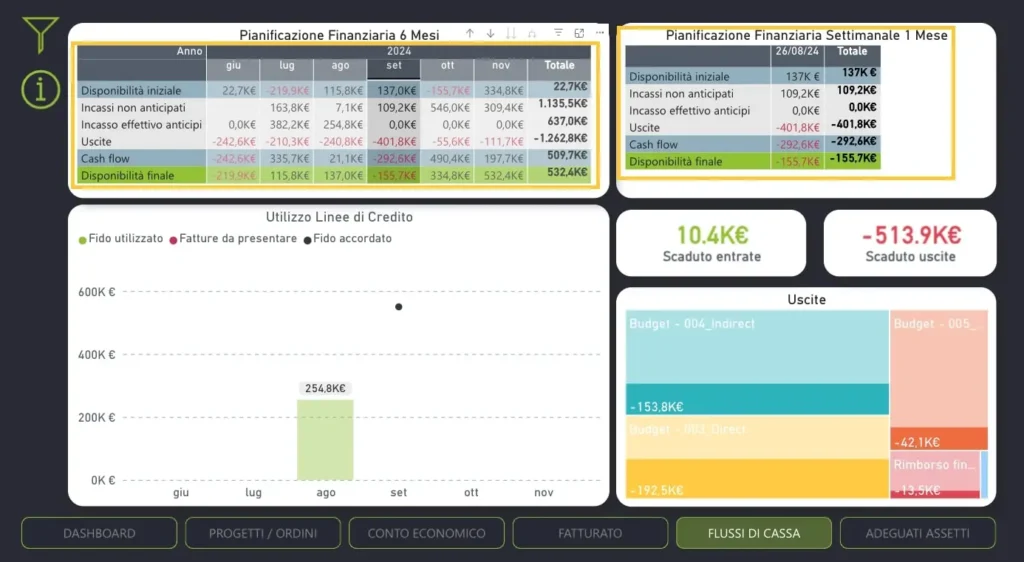Click the -192,5K€ yellow treemap block
The image size is (1024, 562).
[758, 478]
